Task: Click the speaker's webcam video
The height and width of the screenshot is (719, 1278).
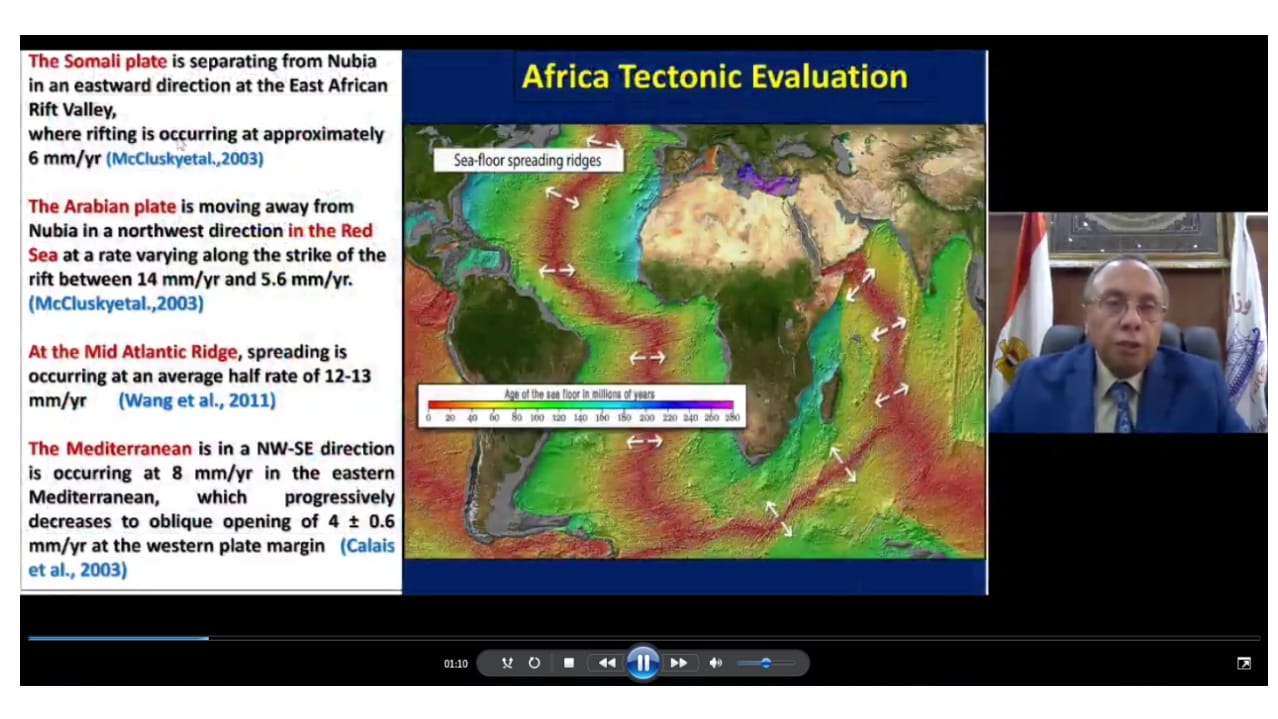Action: (x=1127, y=322)
